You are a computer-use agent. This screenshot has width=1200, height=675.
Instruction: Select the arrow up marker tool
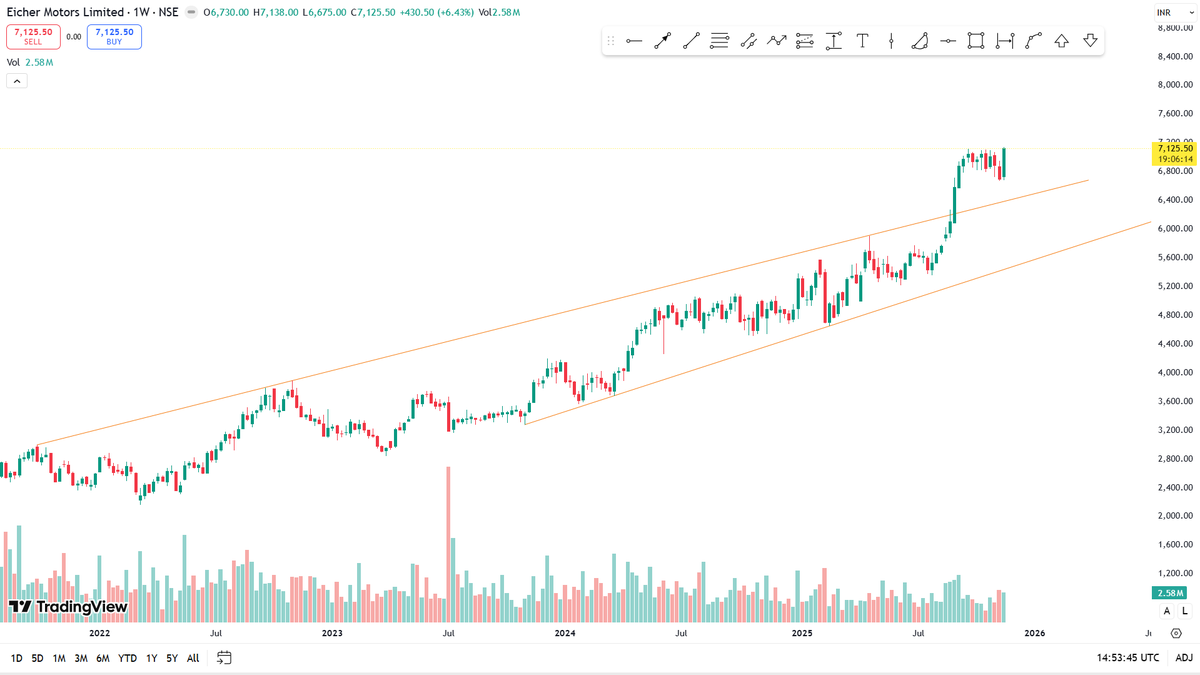1062,41
